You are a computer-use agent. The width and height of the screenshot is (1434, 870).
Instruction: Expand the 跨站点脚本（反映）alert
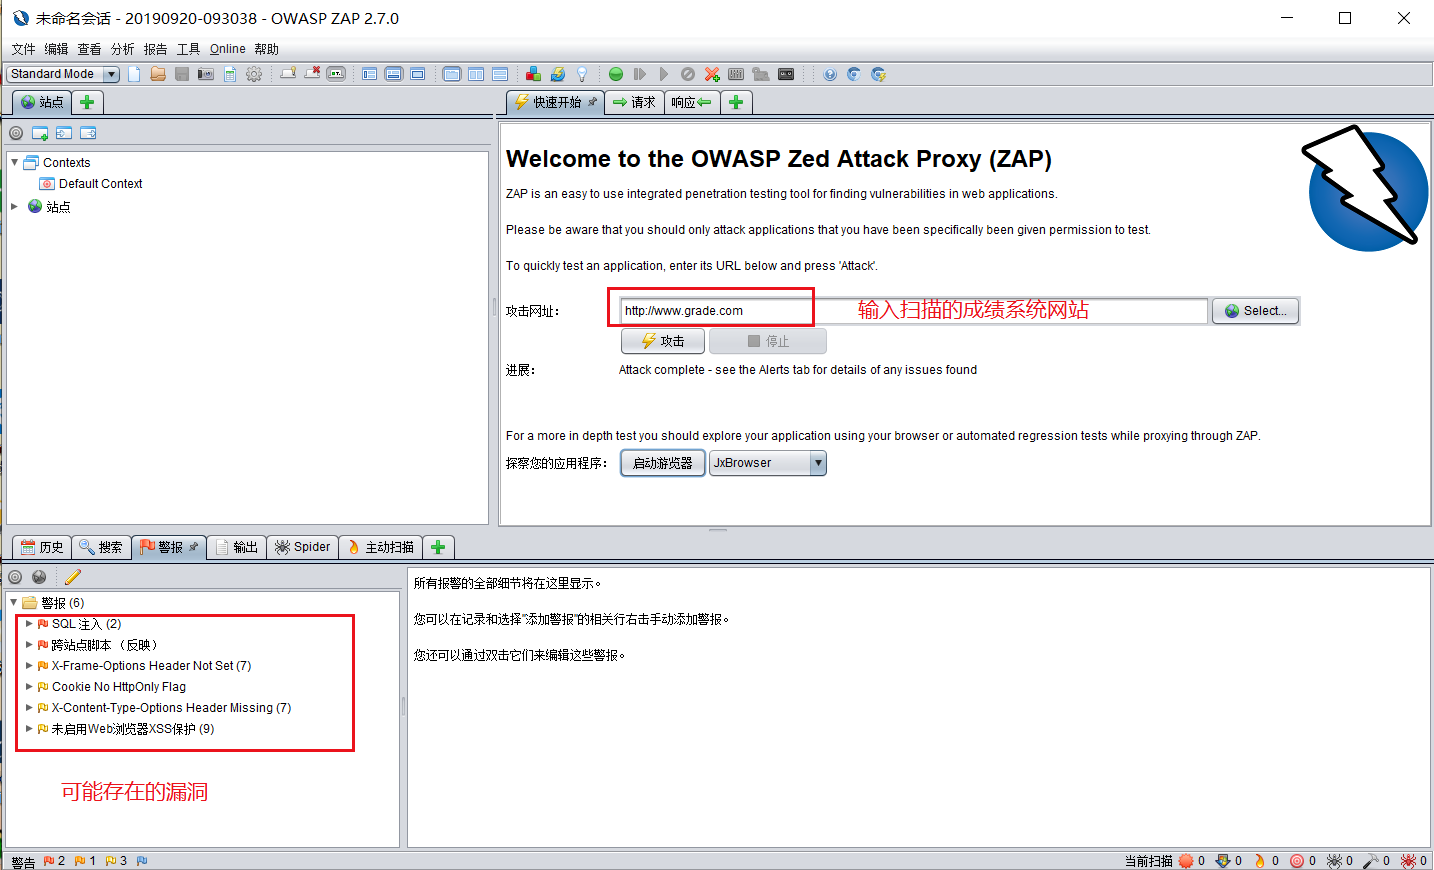click(x=29, y=644)
